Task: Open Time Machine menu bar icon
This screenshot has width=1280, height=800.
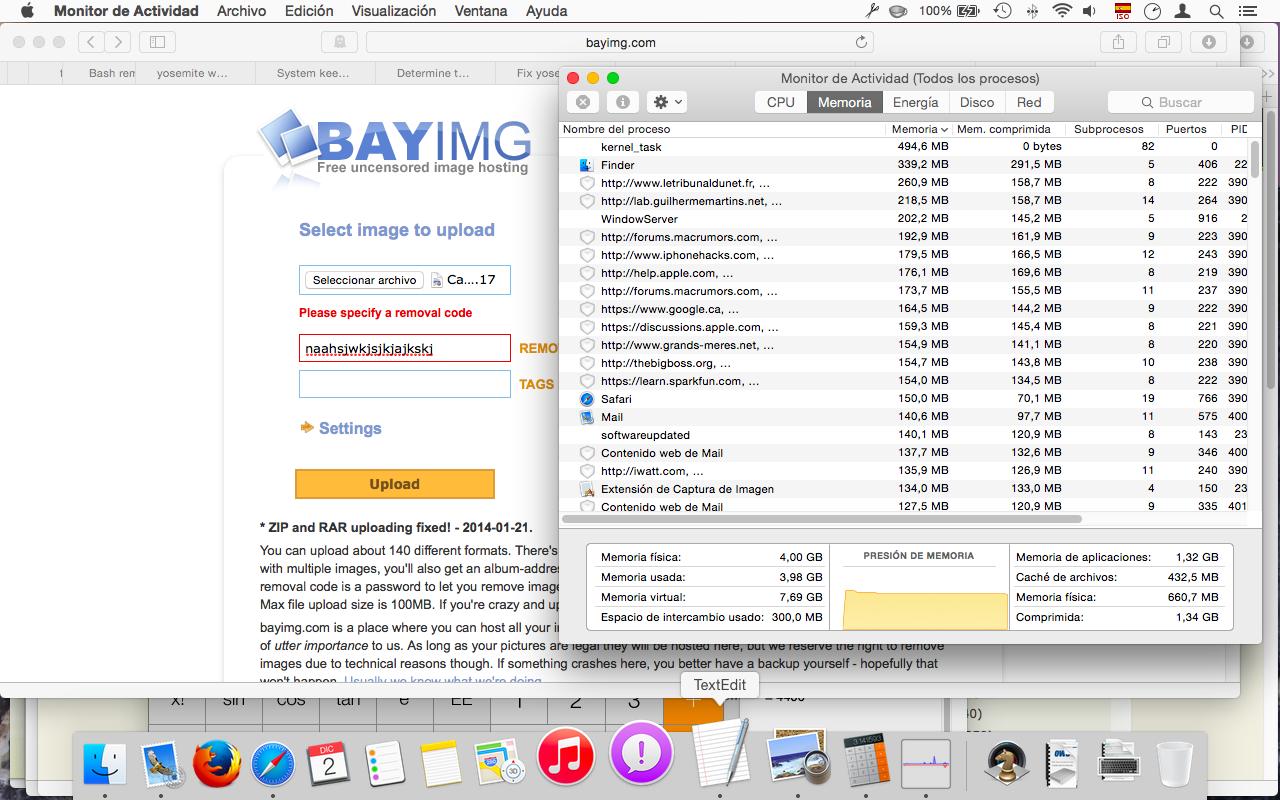Action: [x=1003, y=11]
